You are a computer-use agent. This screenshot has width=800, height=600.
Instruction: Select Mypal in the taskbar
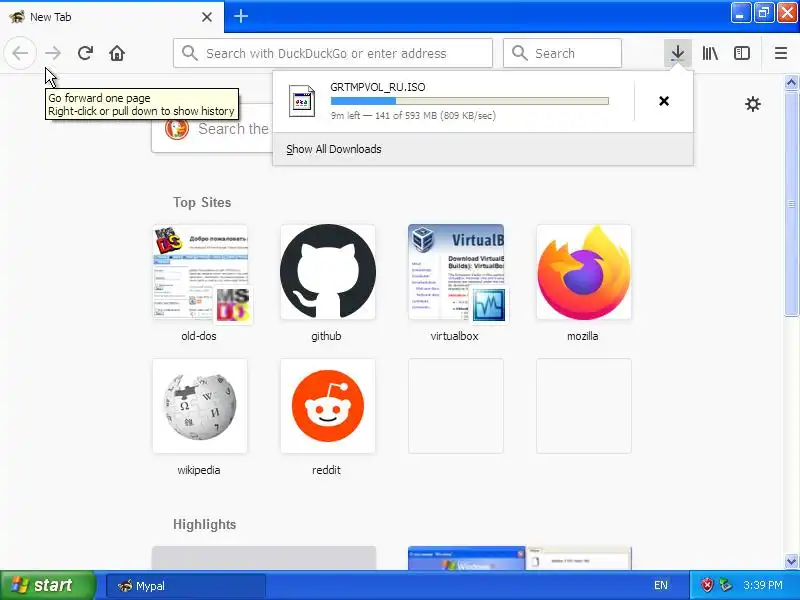click(186, 586)
